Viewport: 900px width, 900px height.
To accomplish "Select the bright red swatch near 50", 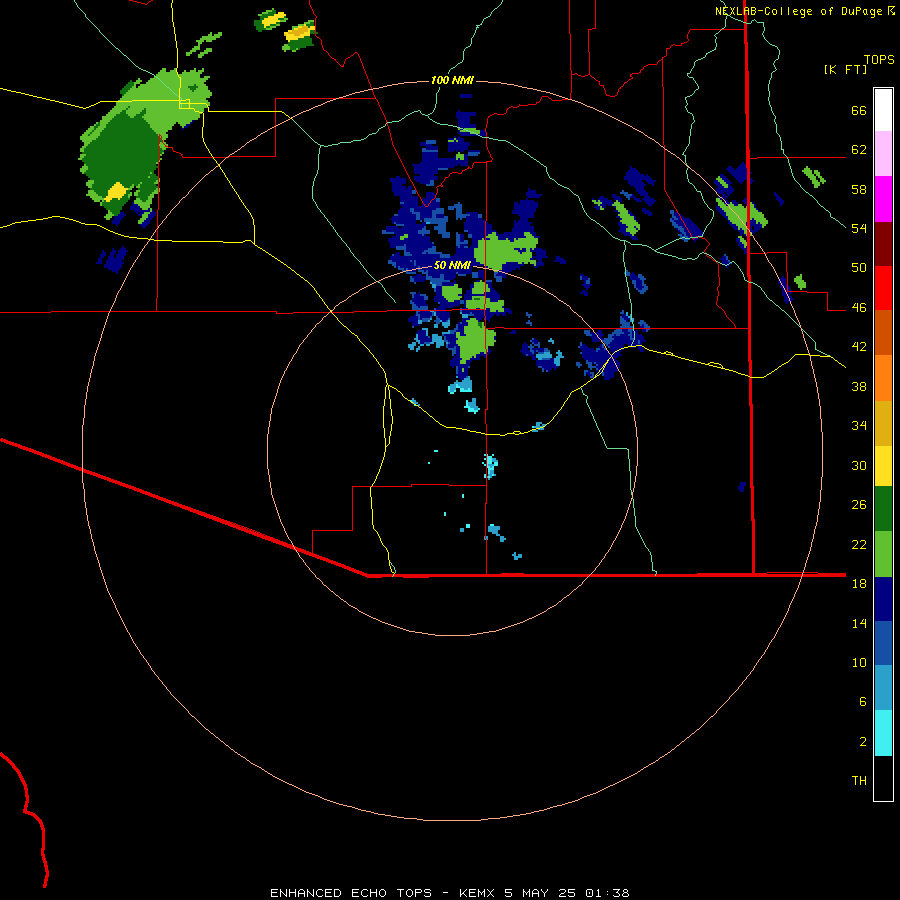I will [883, 288].
